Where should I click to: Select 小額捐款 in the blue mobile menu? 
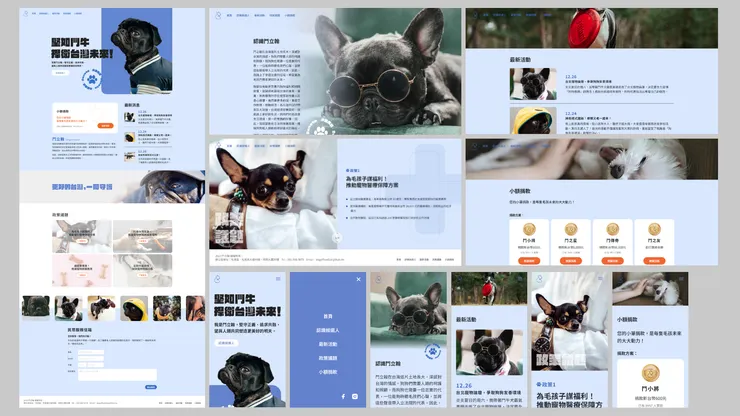[328, 372]
